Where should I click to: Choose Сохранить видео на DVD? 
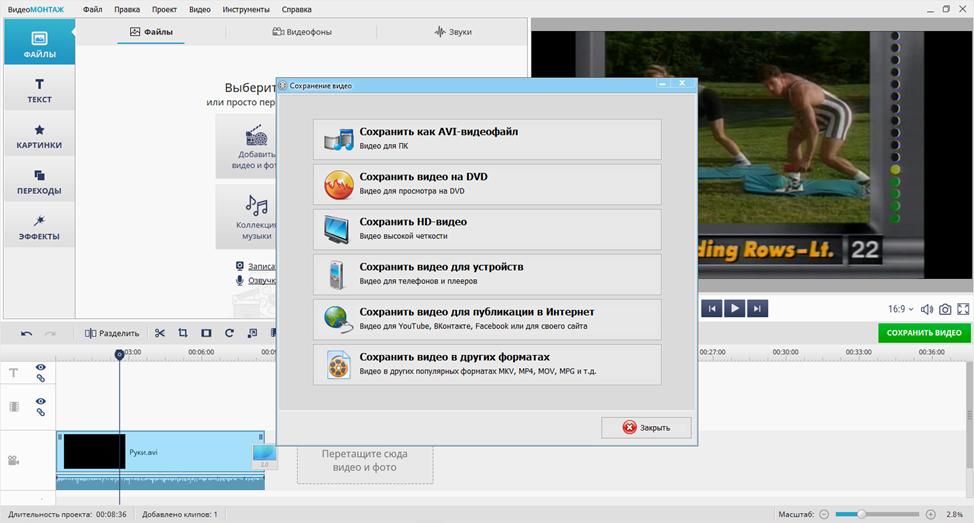click(x=487, y=184)
